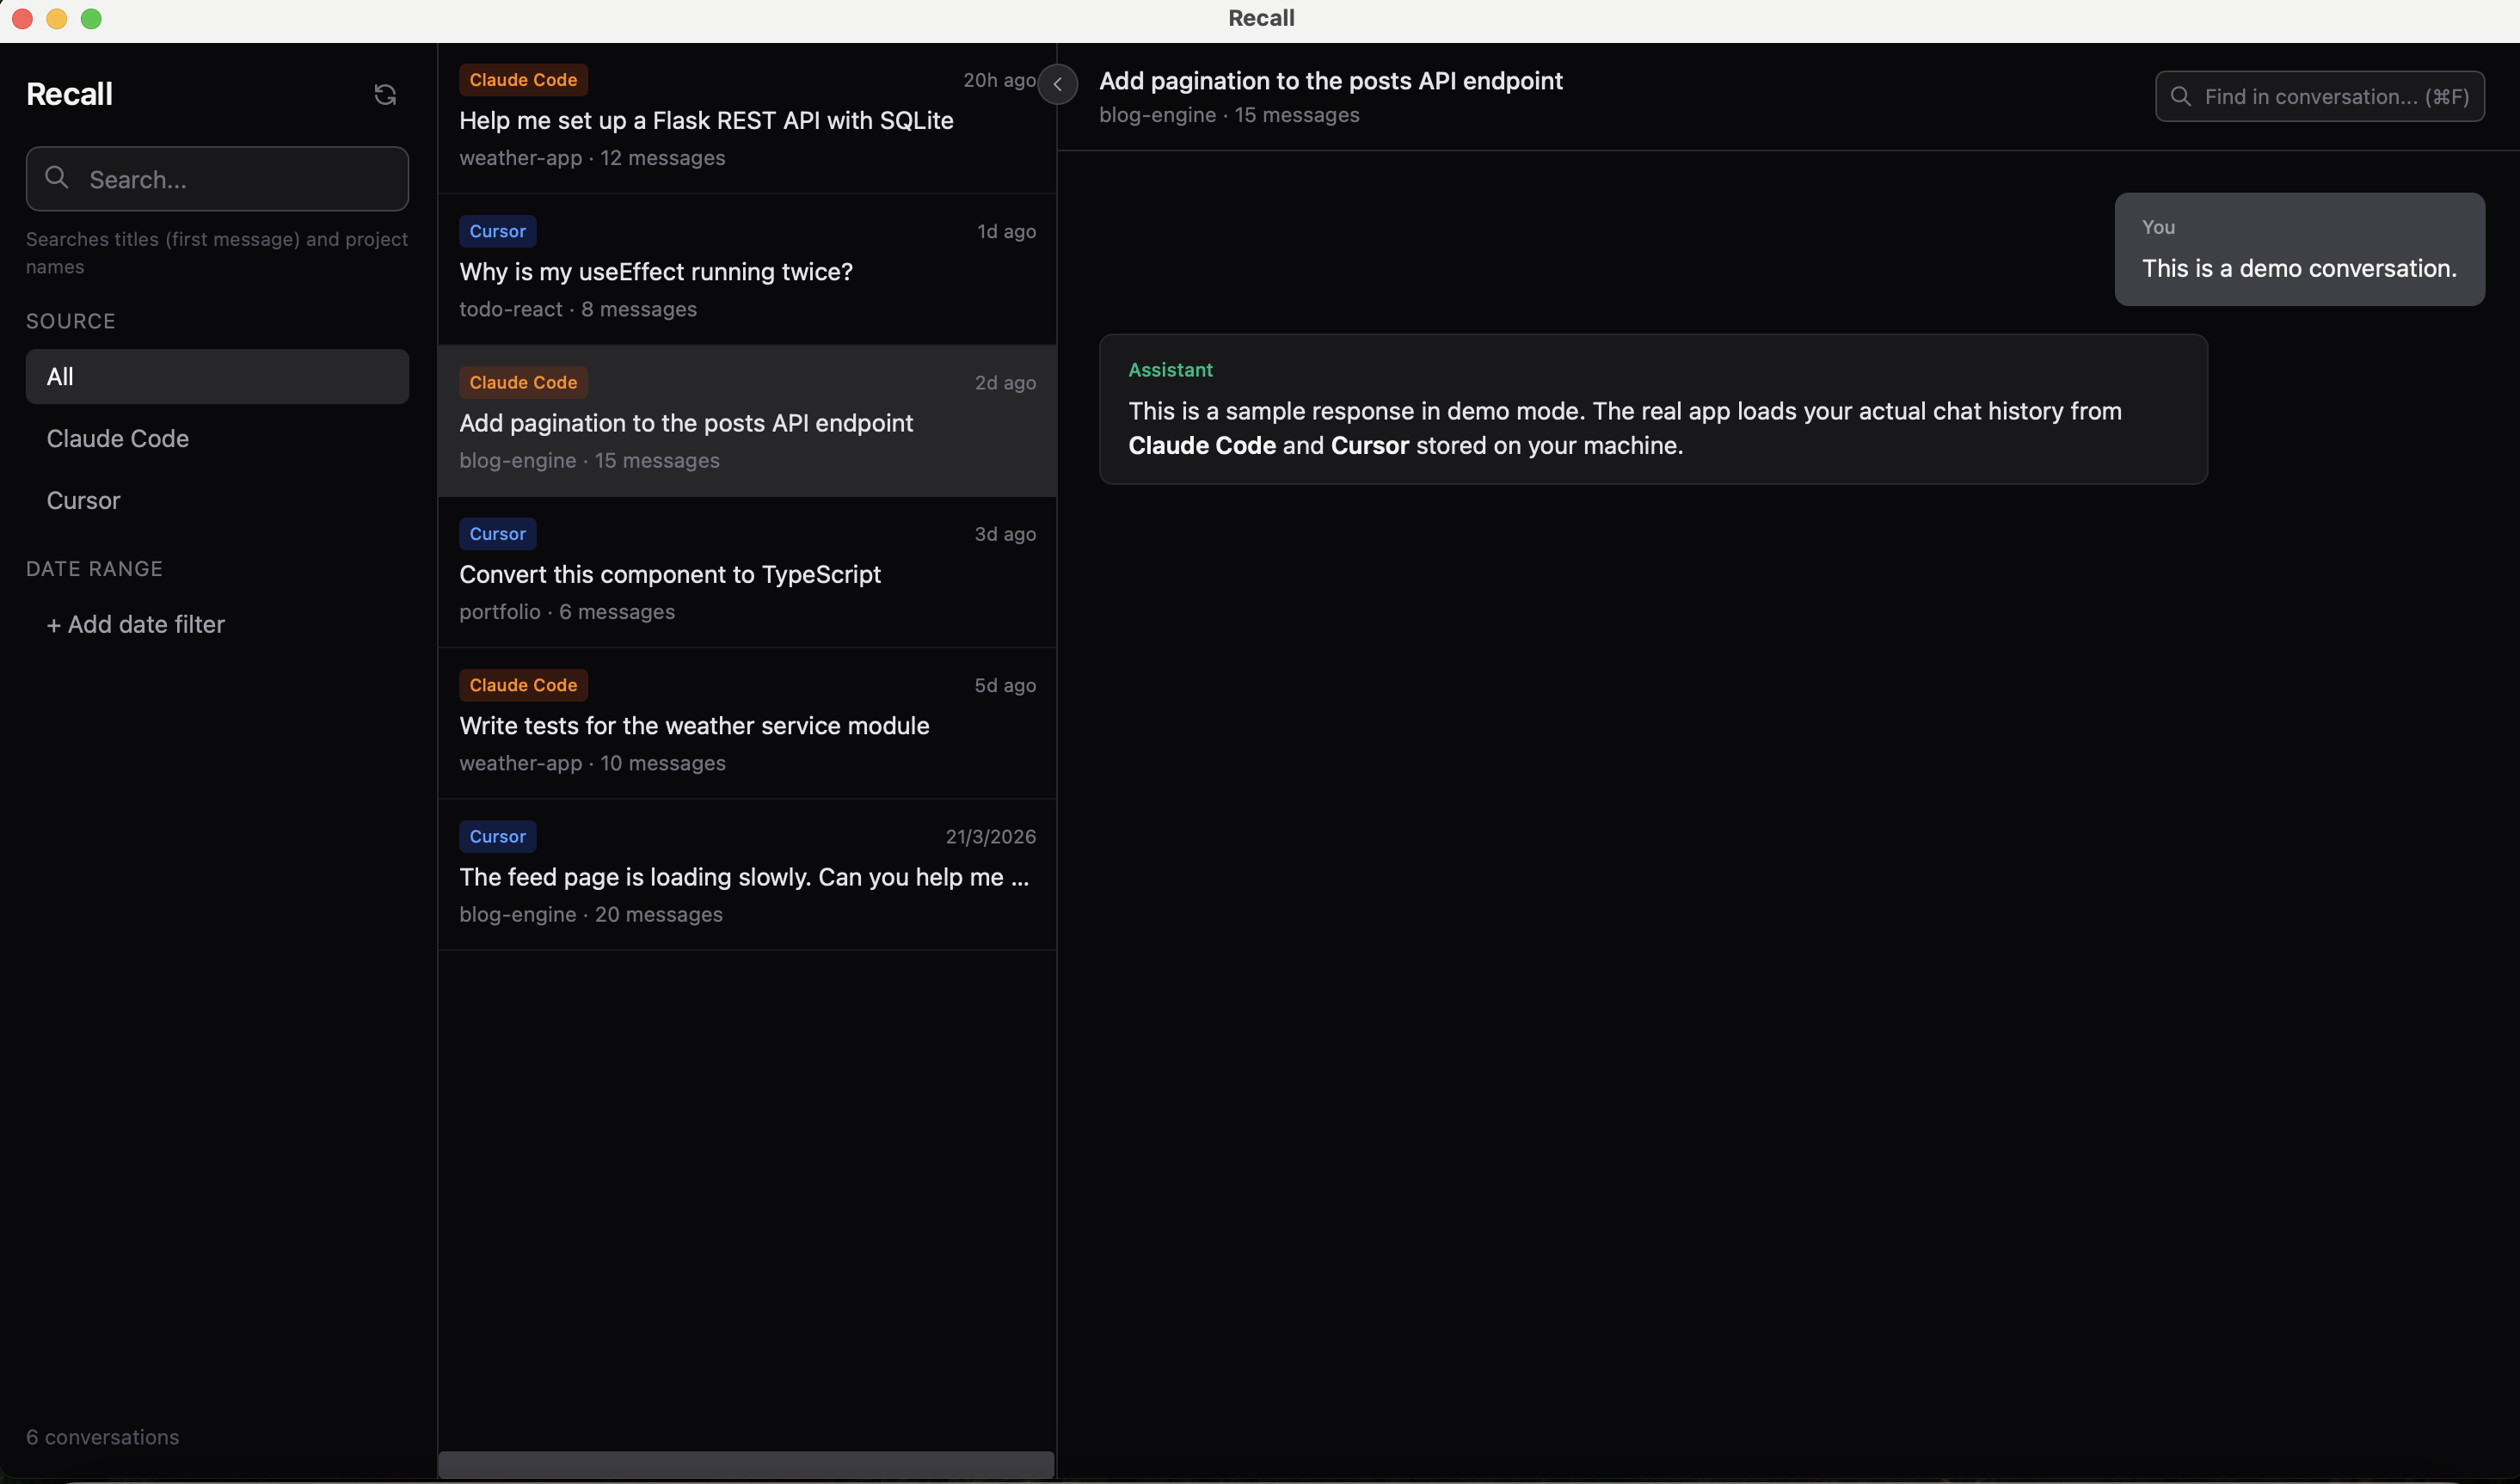This screenshot has height=1484, width=2520.
Task: Select the All source filter
Action: [x=217, y=377]
